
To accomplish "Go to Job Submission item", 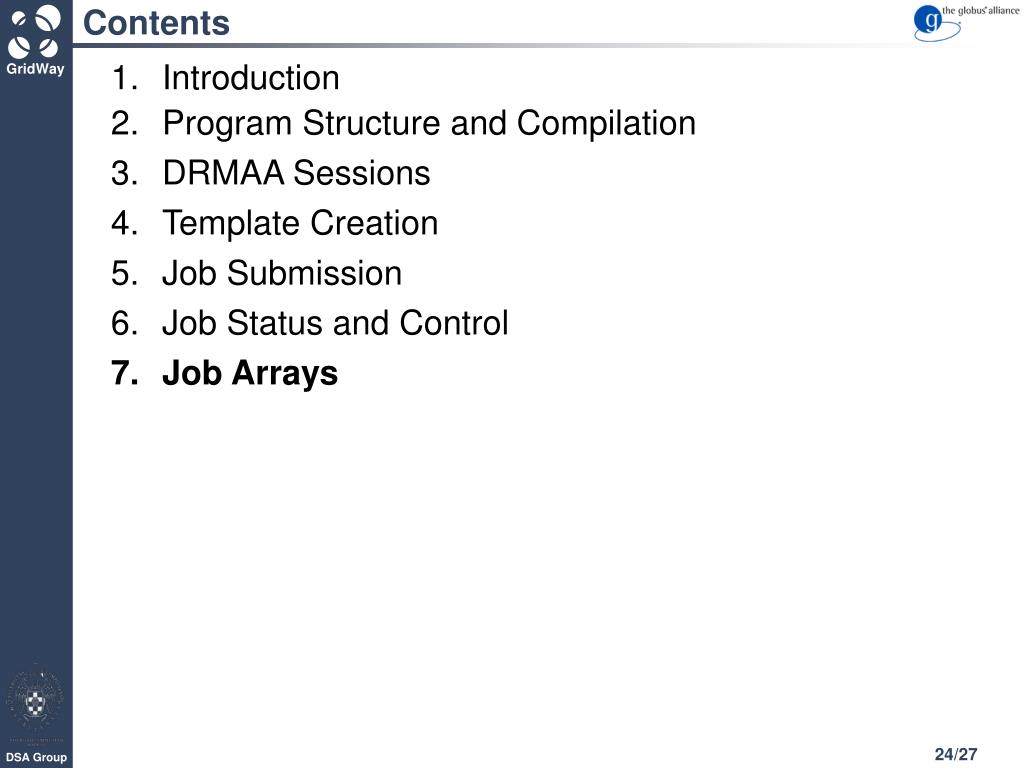I will (282, 273).
